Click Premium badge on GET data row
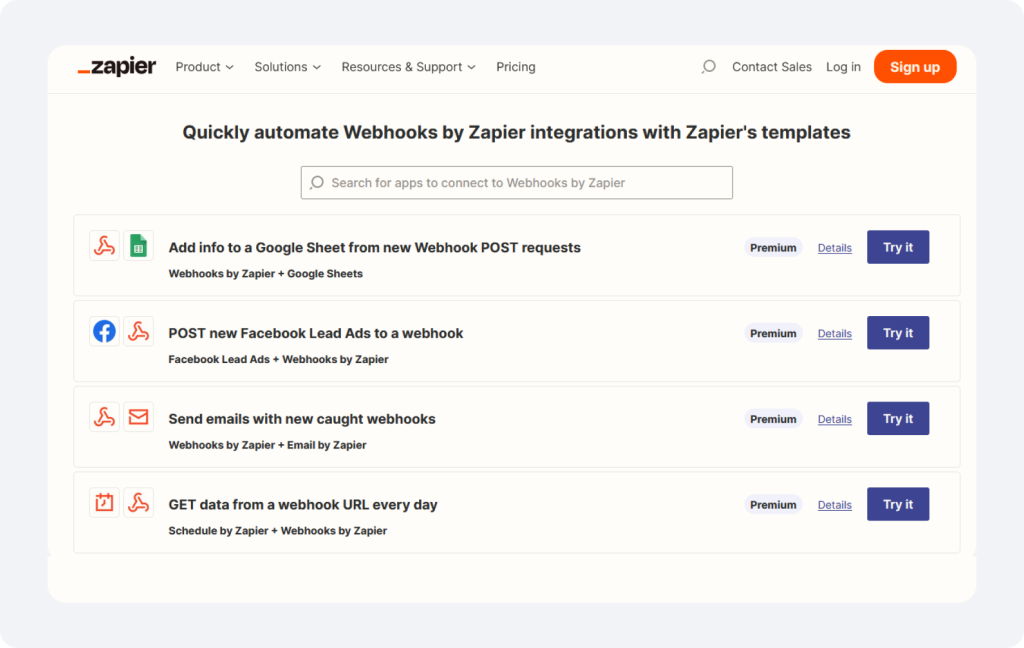Viewport: 1024px width, 648px height. 773,504
